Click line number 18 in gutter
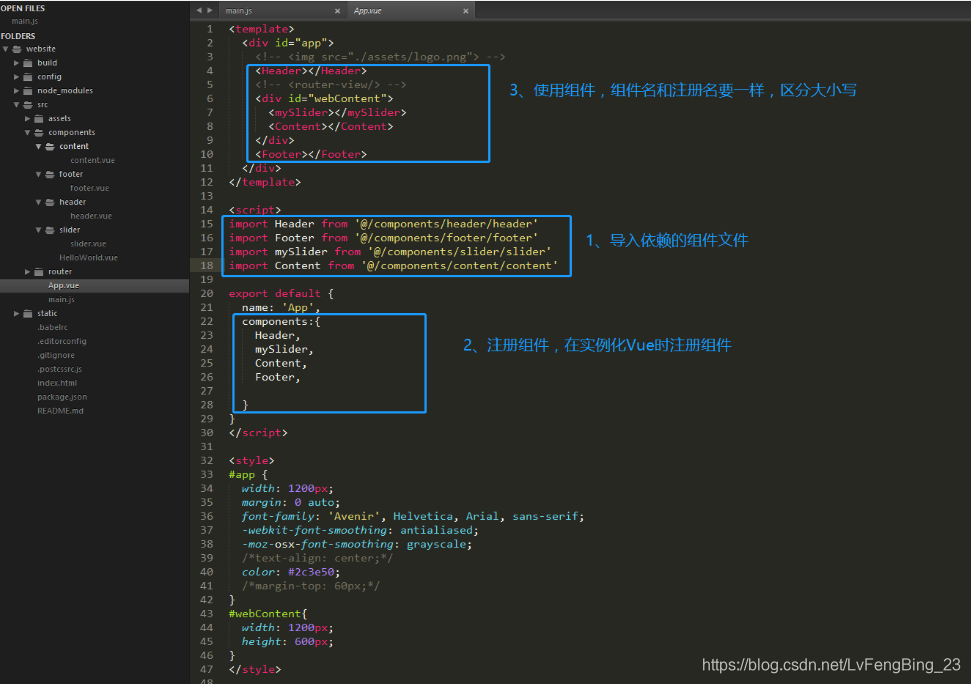 click(207, 266)
